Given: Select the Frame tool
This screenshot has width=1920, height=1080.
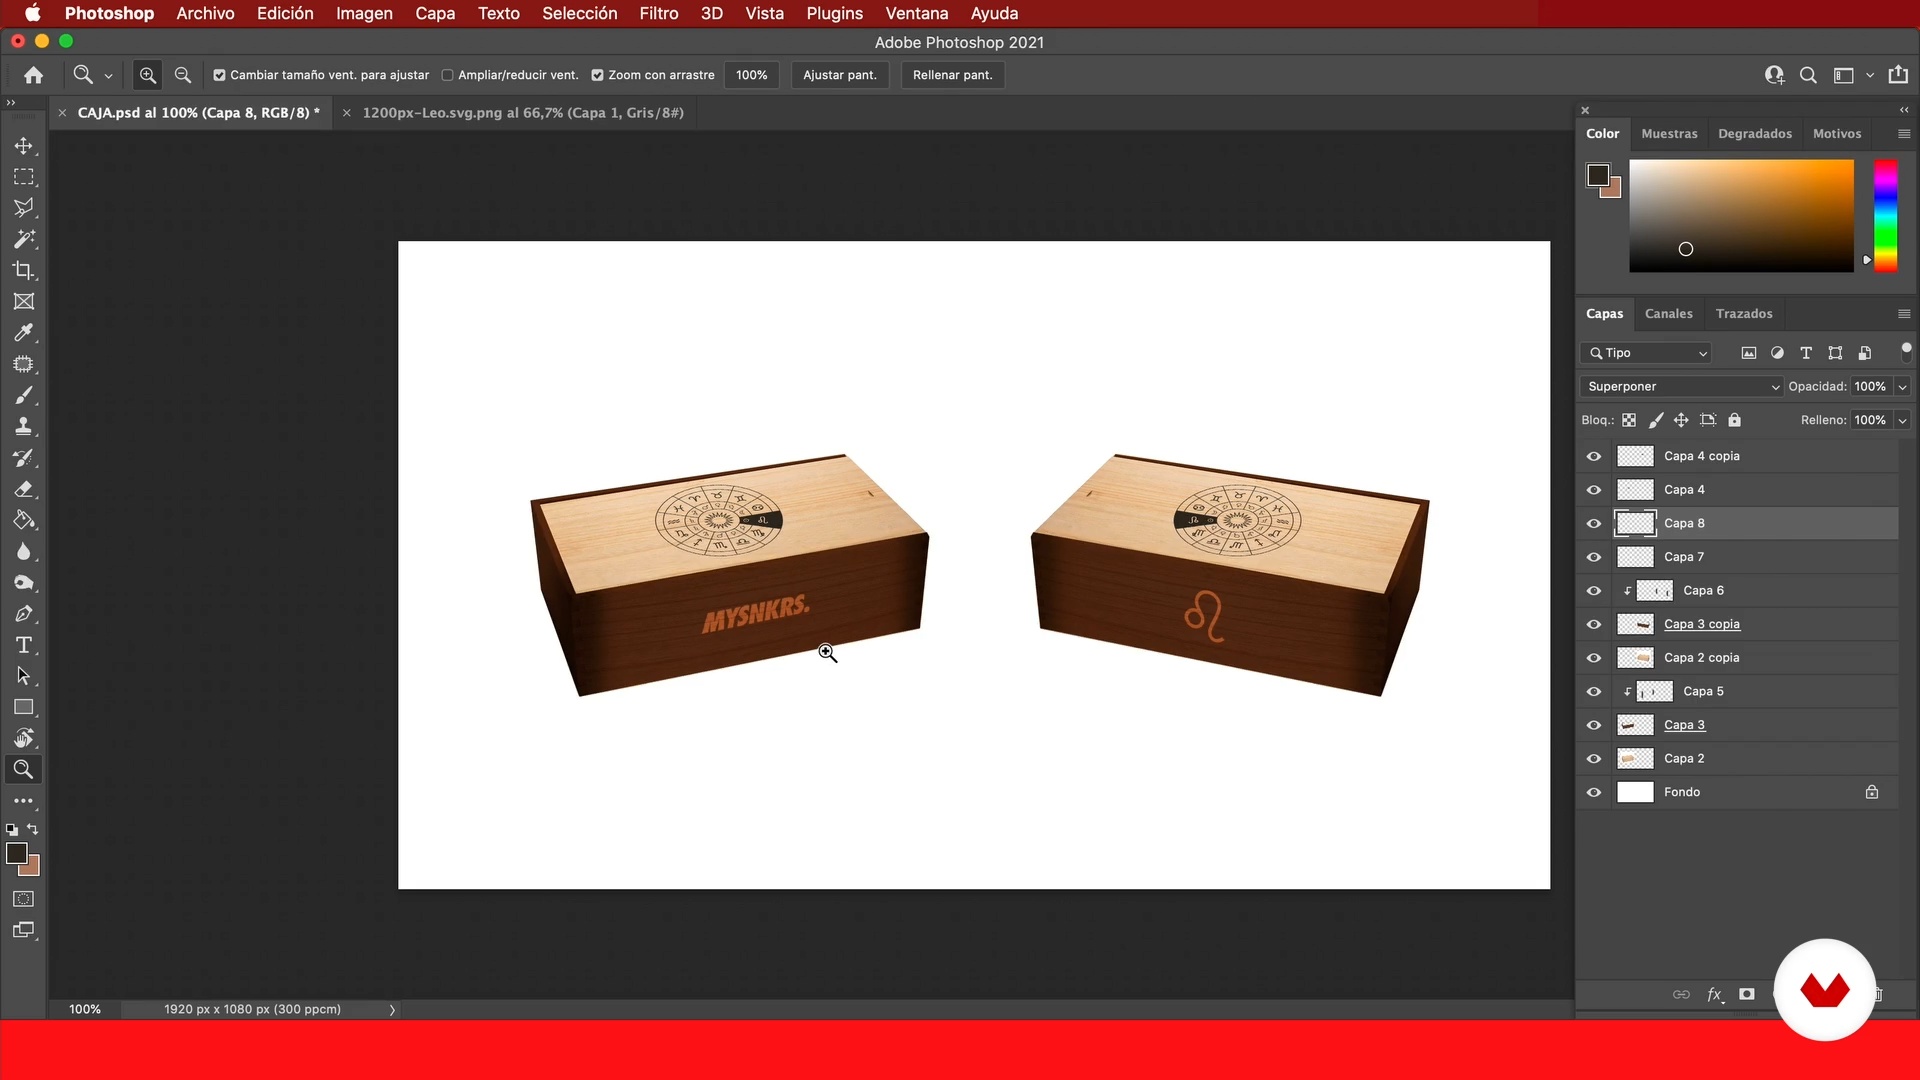Looking at the screenshot, I should pos(24,301).
